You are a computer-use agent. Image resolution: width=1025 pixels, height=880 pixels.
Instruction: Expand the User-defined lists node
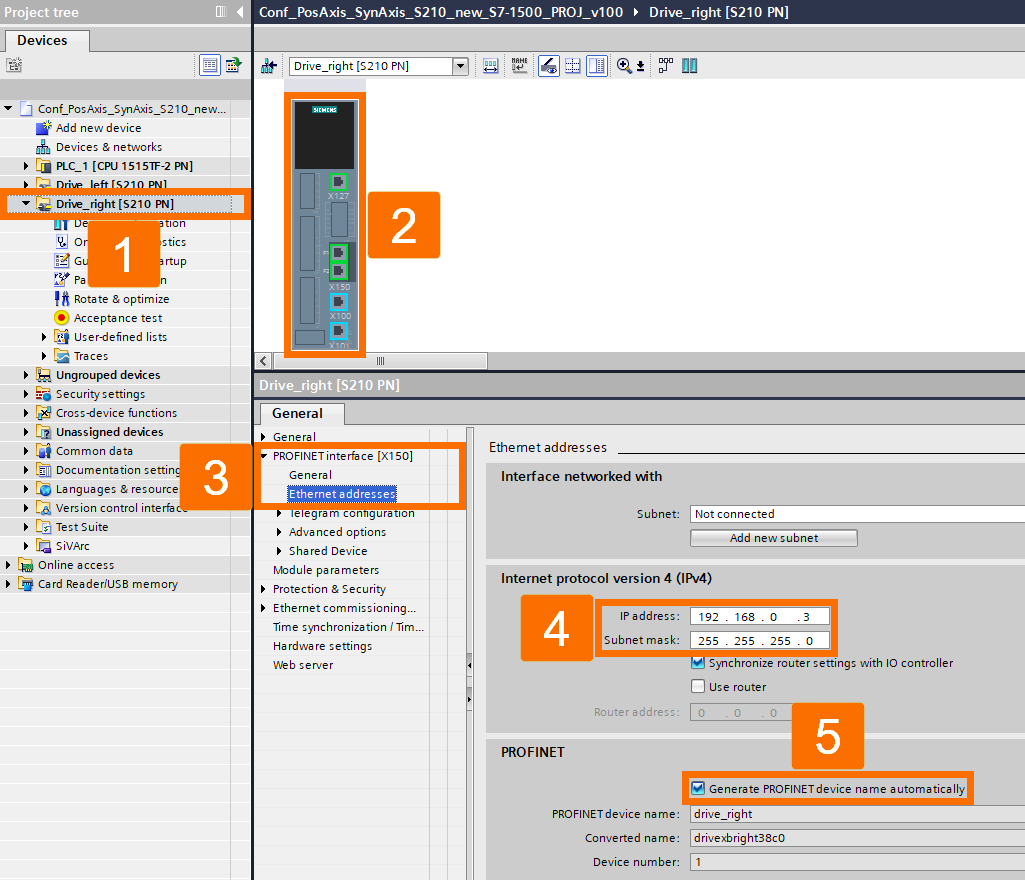click(x=44, y=337)
